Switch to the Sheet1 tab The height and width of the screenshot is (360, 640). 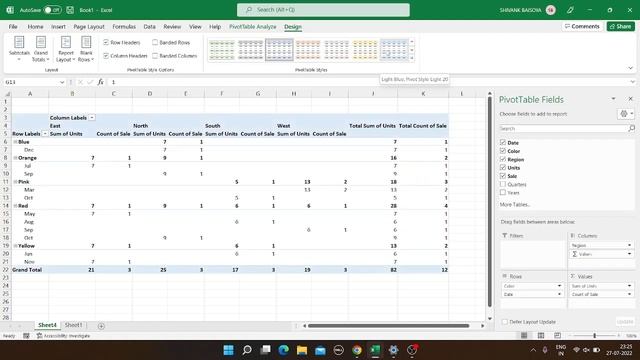click(x=73, y=325)
